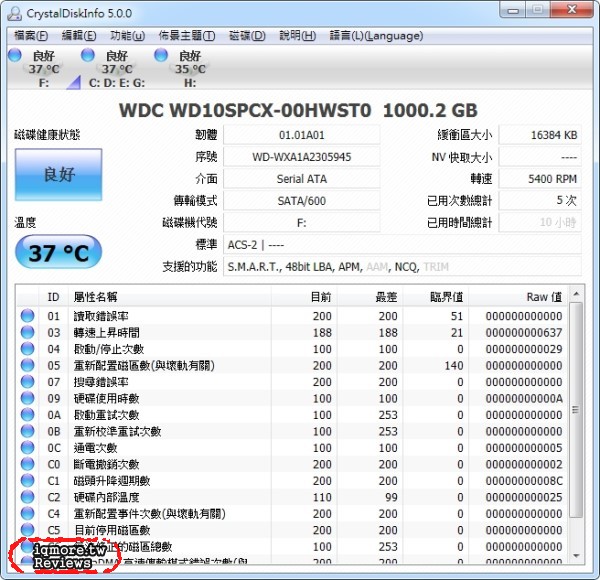Click the power on count field 5 次
Screen dimensions: 600x580
tap(540, 200)
